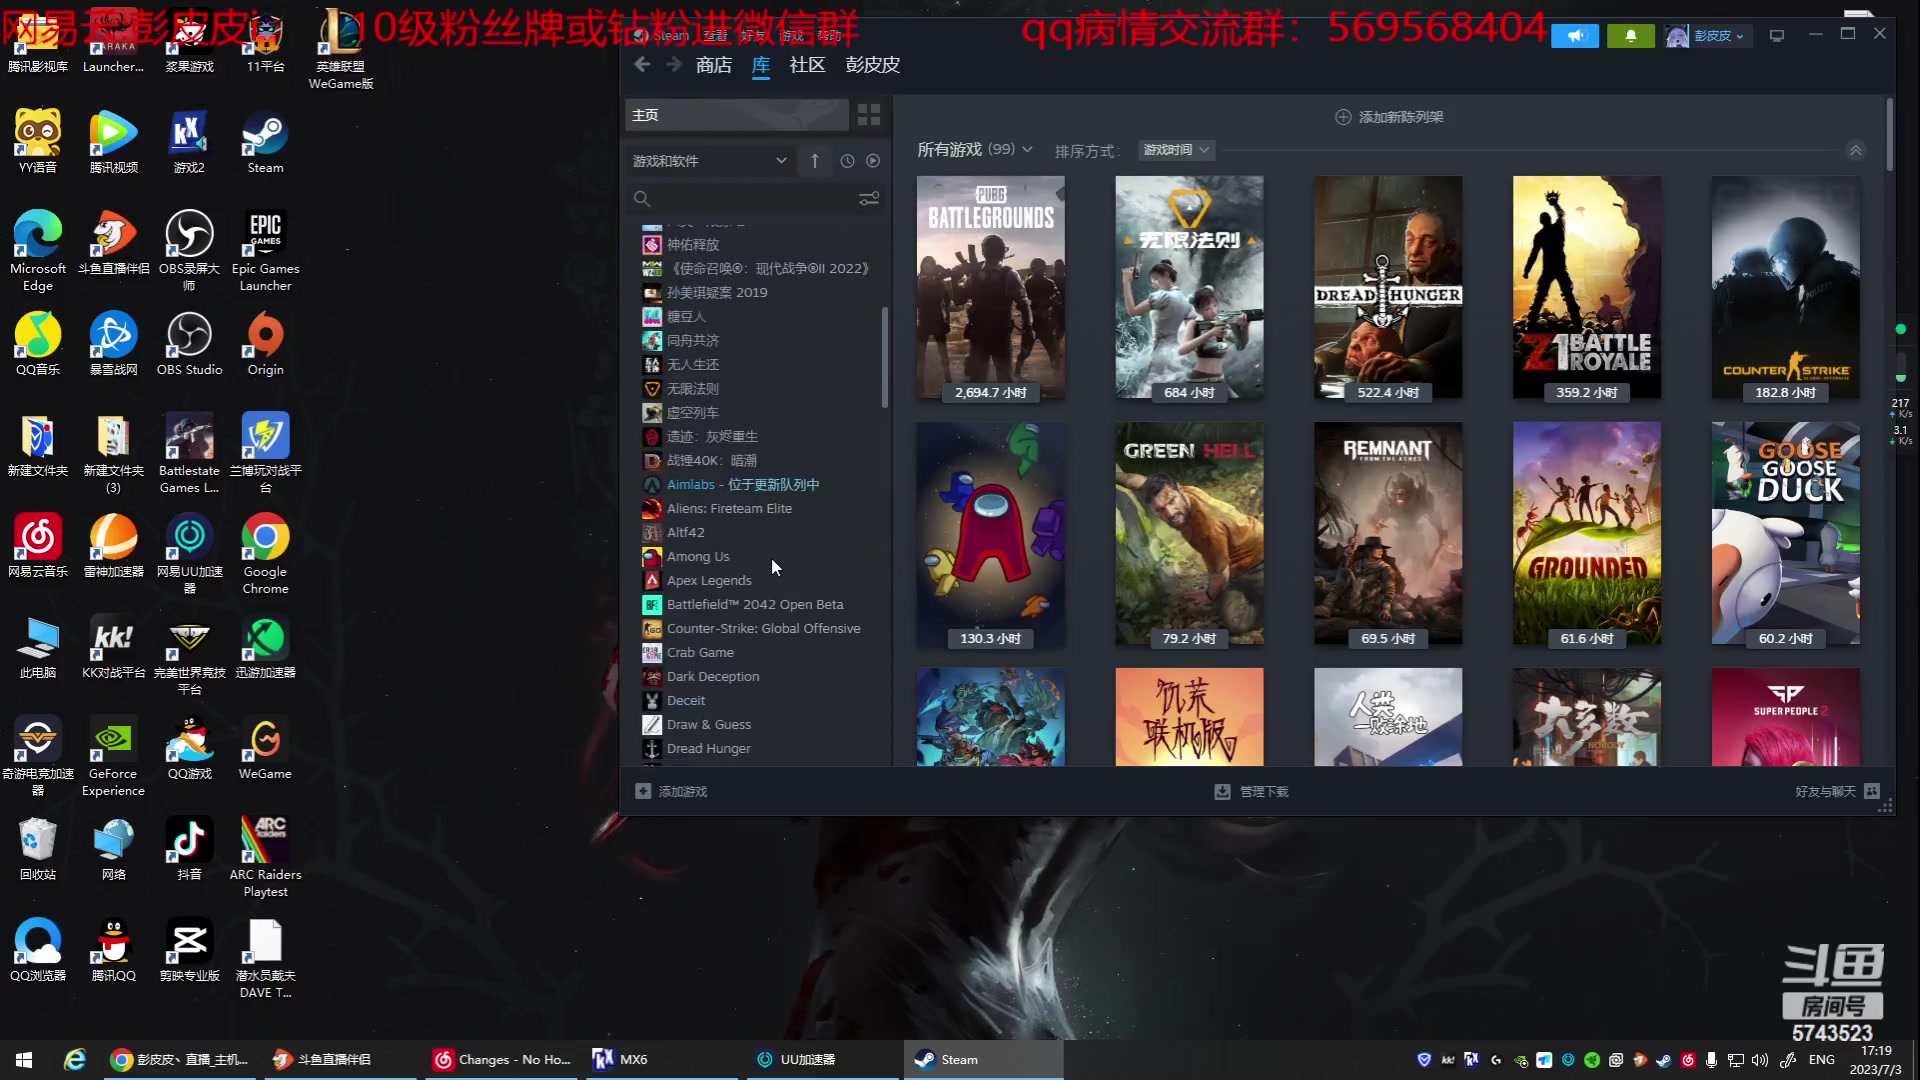Screen dimensions: 1920x1080
Task: Open the Recycle Bin 回收站
Action: click(38, 849)
